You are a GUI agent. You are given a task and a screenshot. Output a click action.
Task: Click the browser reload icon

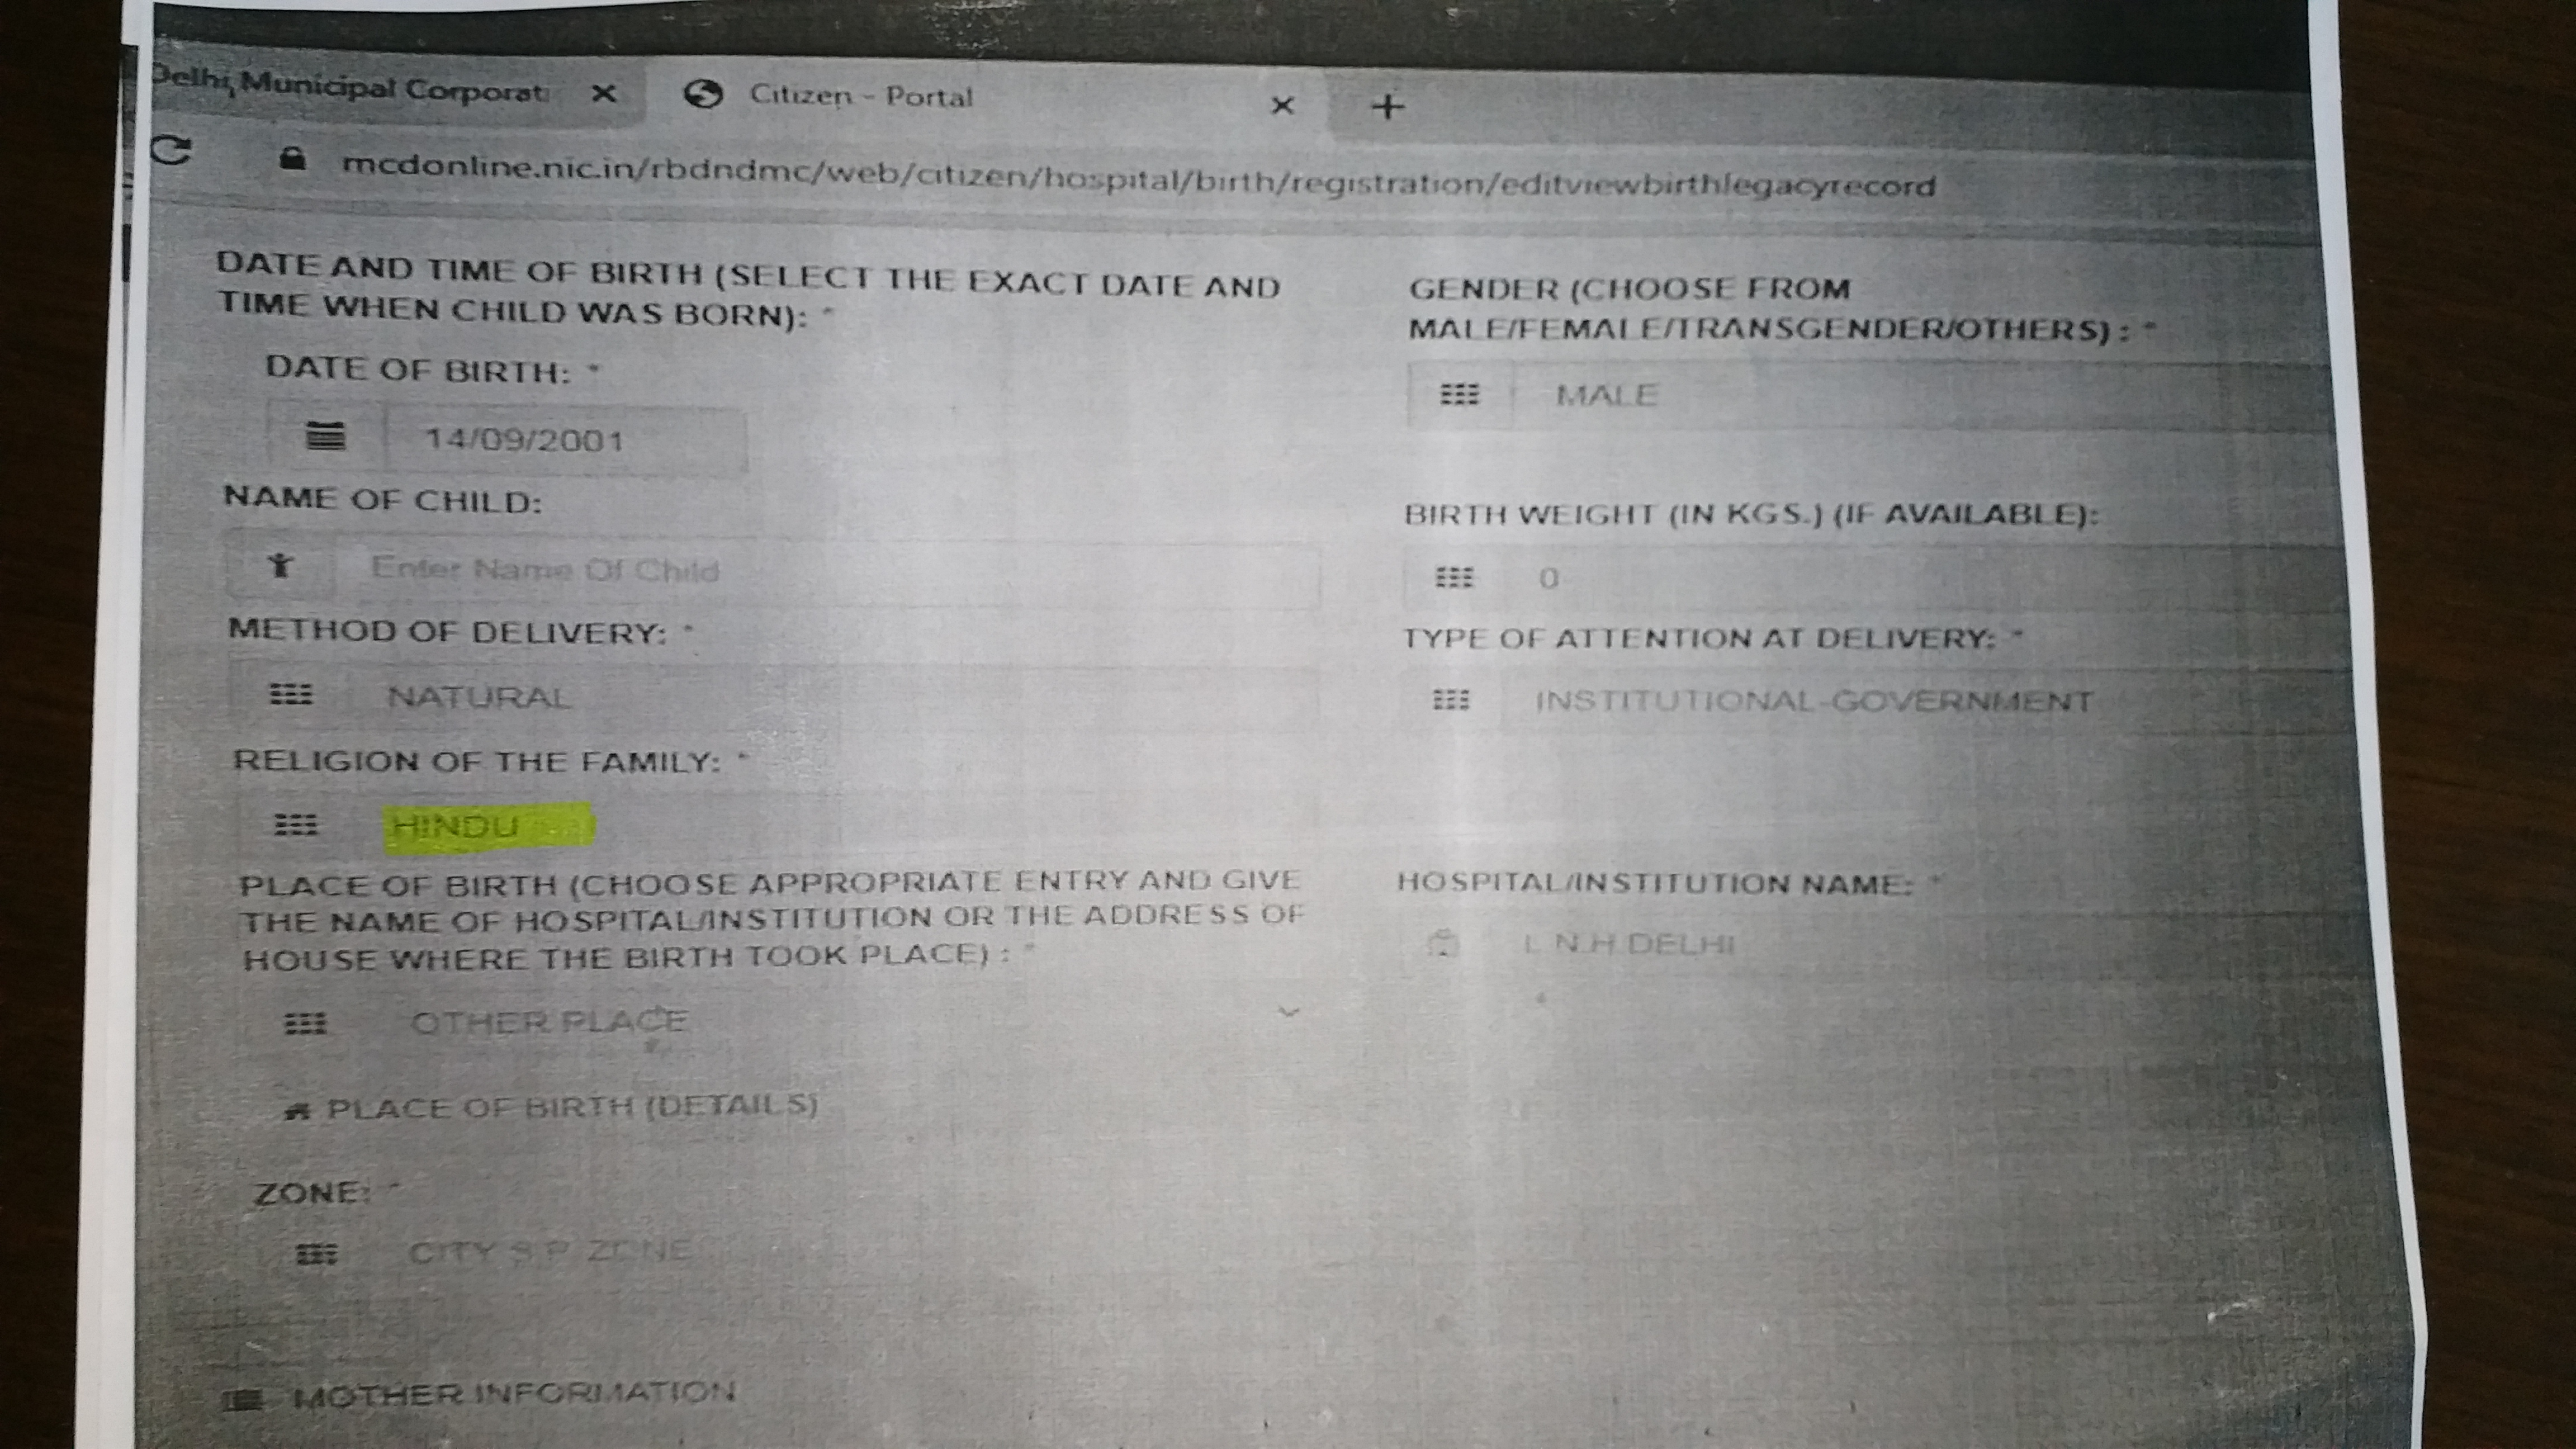pos(172,151)
